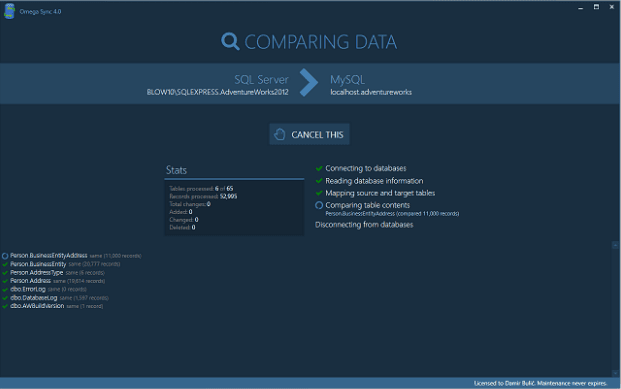Click the localhost.adventureworks target path
Image resolution: width=621 pixels, height=389 pixels.
[x=371, y=92]
